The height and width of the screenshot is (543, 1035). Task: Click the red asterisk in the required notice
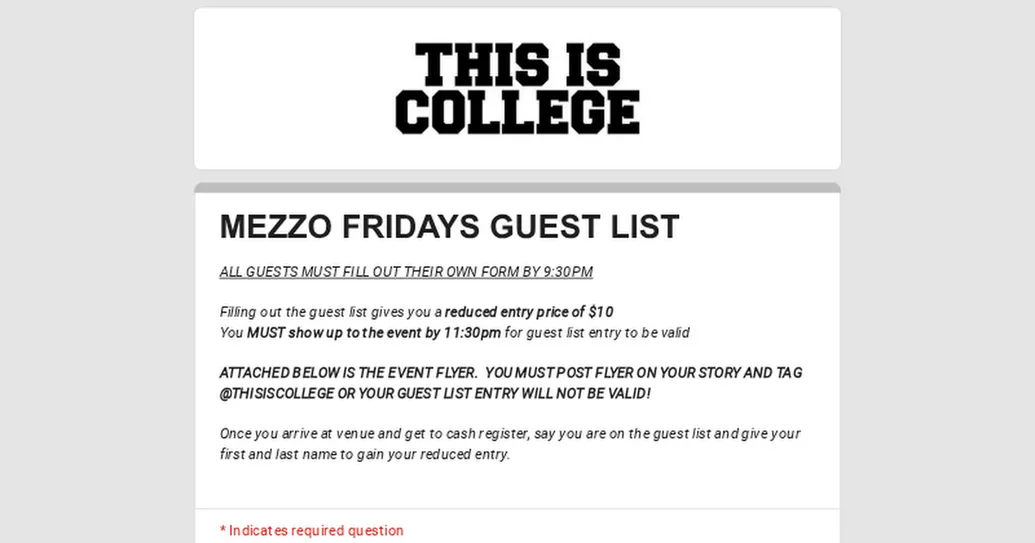(x=223, y=530)
